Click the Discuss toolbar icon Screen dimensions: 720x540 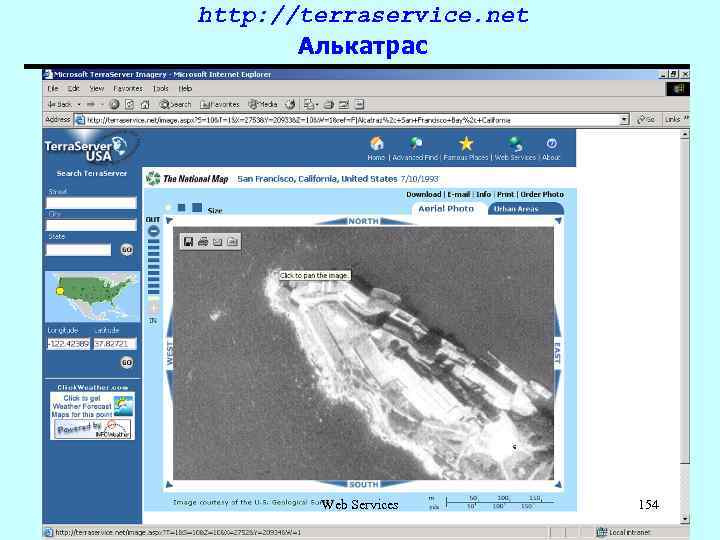tap(360, 104)
